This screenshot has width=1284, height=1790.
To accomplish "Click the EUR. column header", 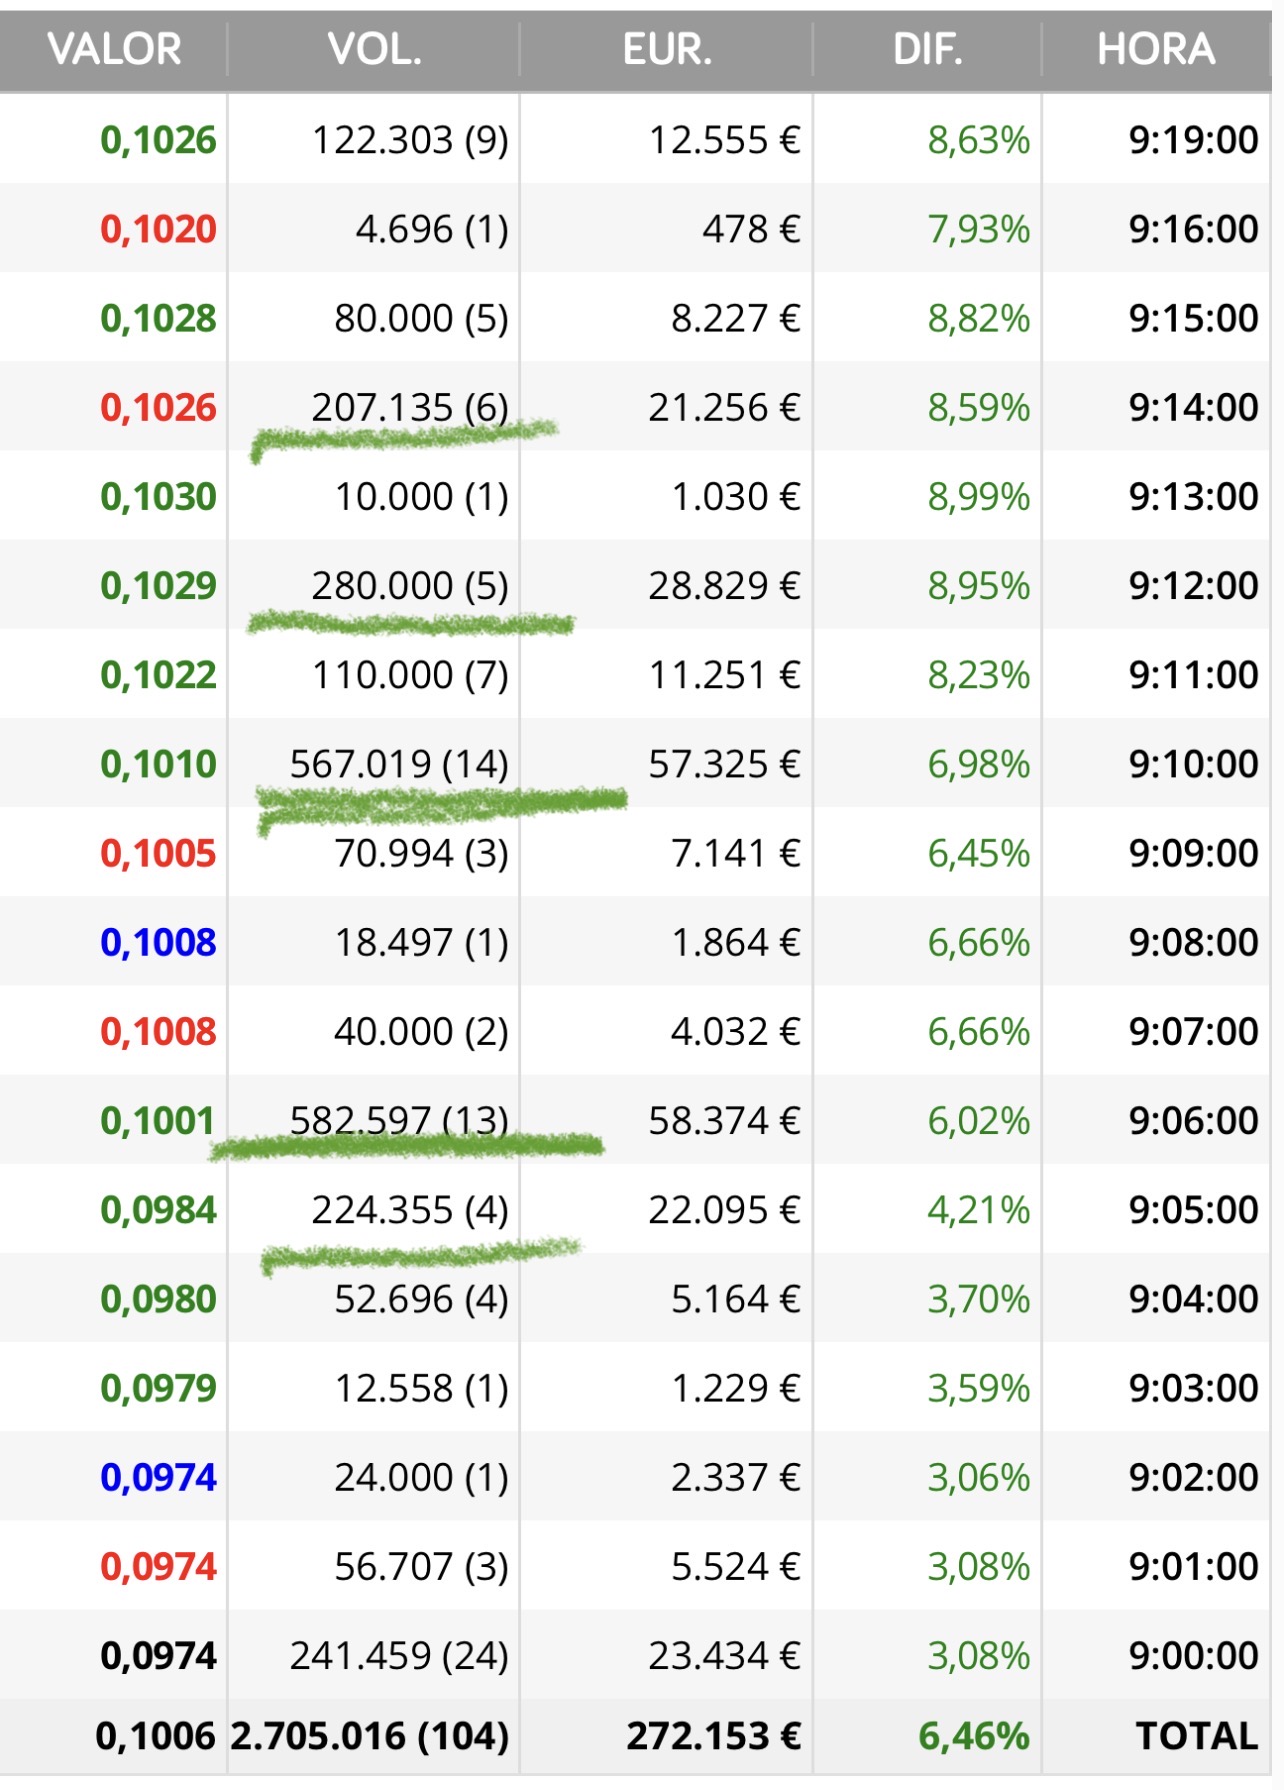I will (x=667, y=49).
